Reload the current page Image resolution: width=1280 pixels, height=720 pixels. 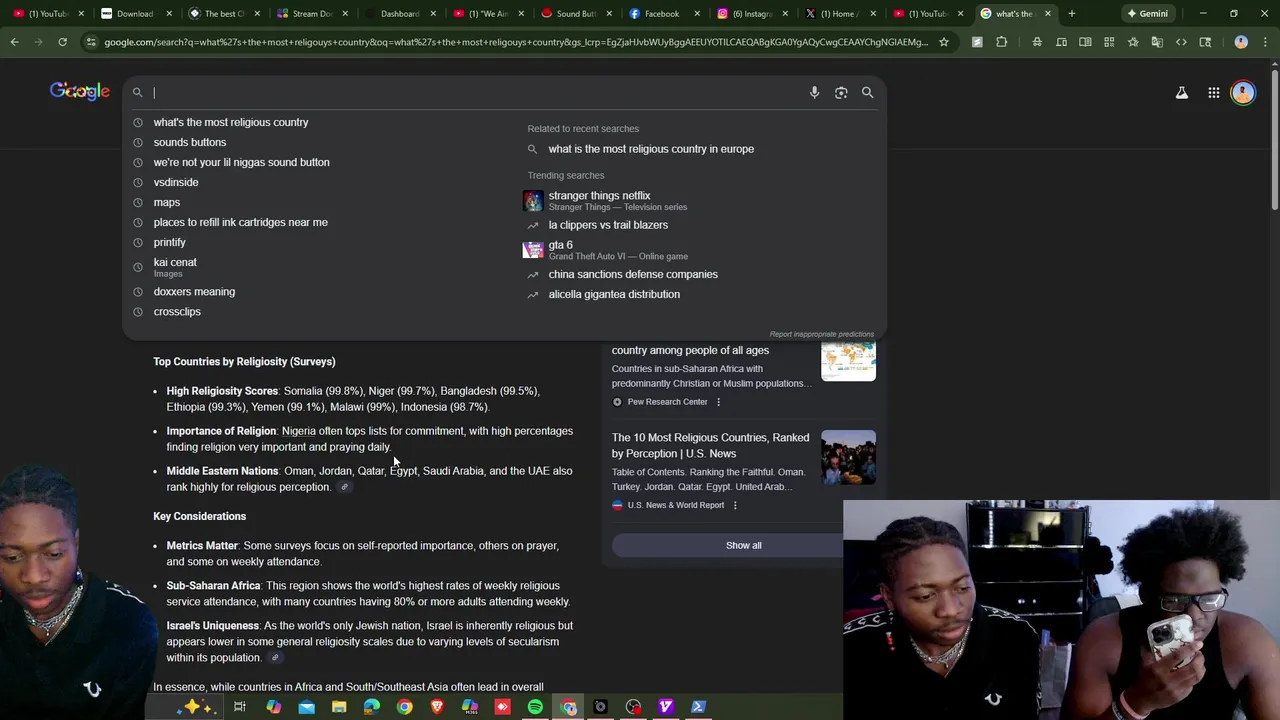tap(62, 42)
